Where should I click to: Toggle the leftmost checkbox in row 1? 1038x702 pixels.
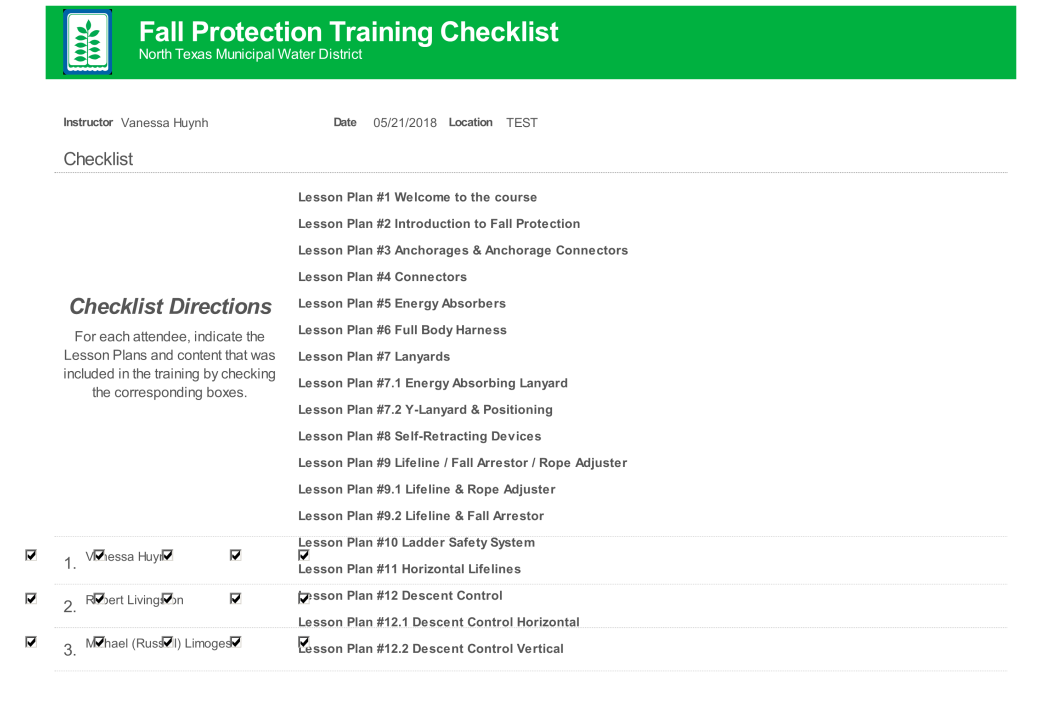point(31,555)
